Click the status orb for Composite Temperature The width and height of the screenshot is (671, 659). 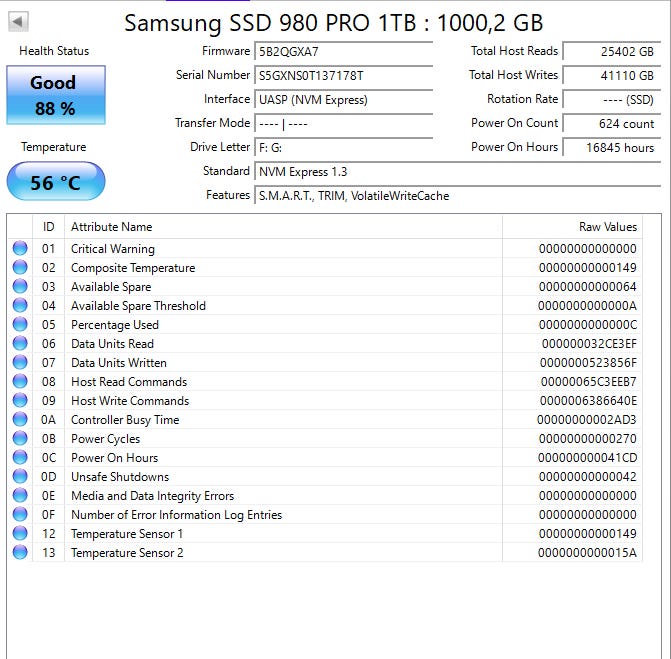(x=20, y=267)
